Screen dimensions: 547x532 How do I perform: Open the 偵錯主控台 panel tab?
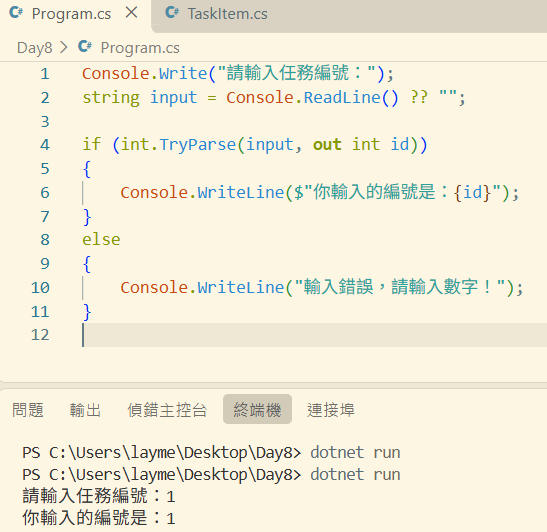coord(167,410)
